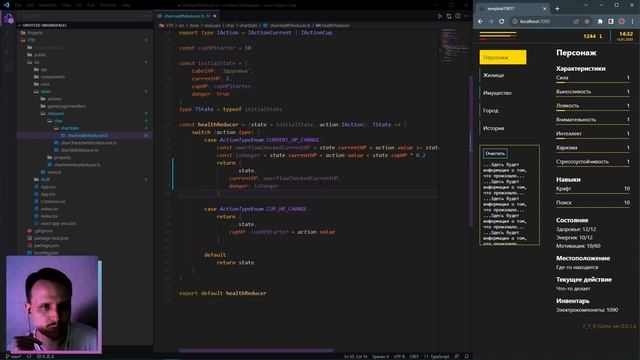Open the browser tab search chevron
This screenshot has width=640, height=360.
click(586, 5)
